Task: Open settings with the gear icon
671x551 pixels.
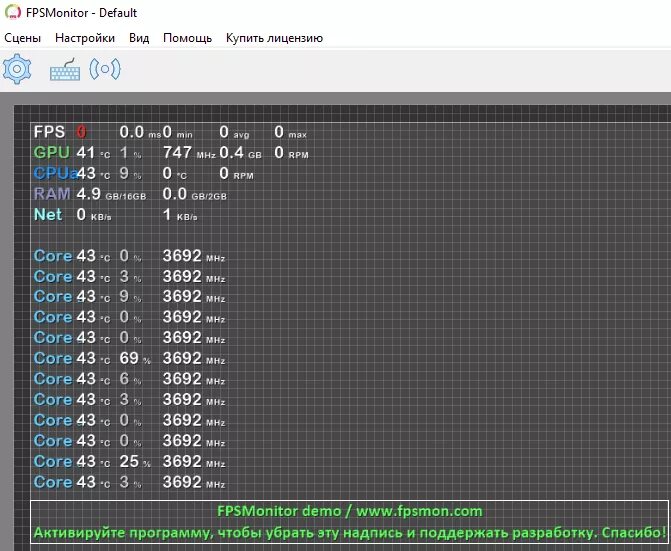Action: pos(17,69)
